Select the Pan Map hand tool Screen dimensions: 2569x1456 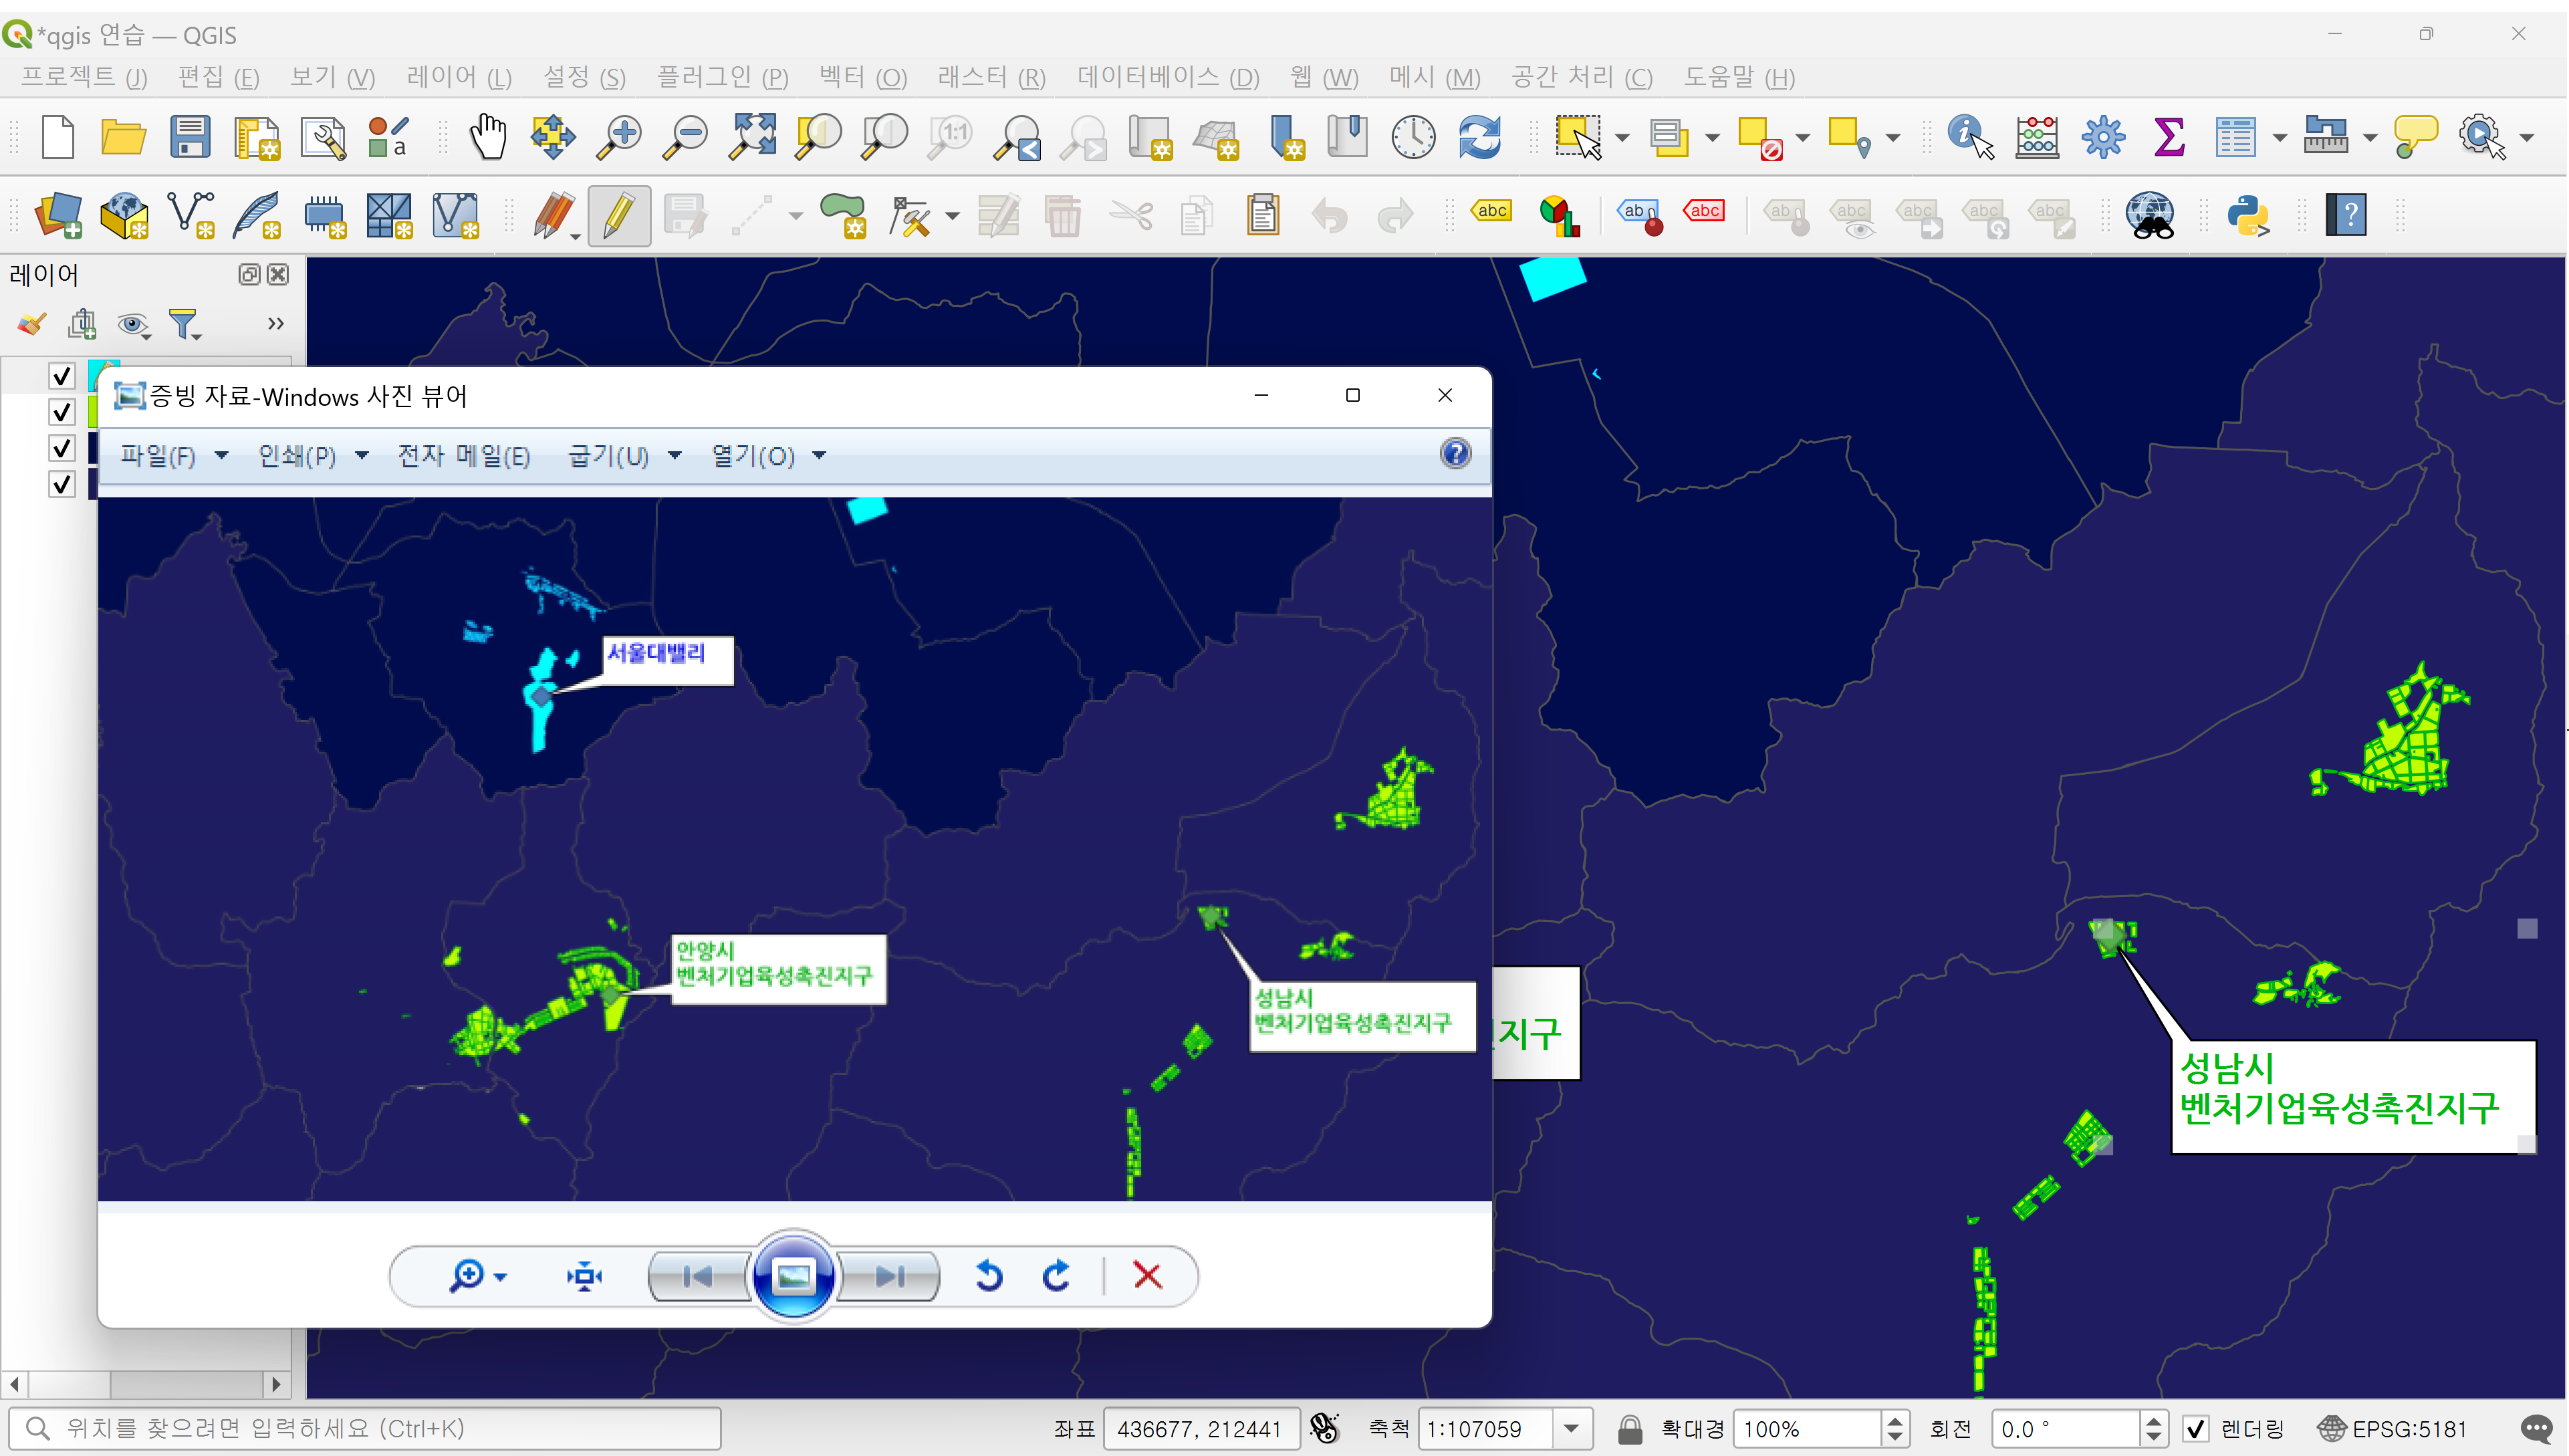pos(488,136)
